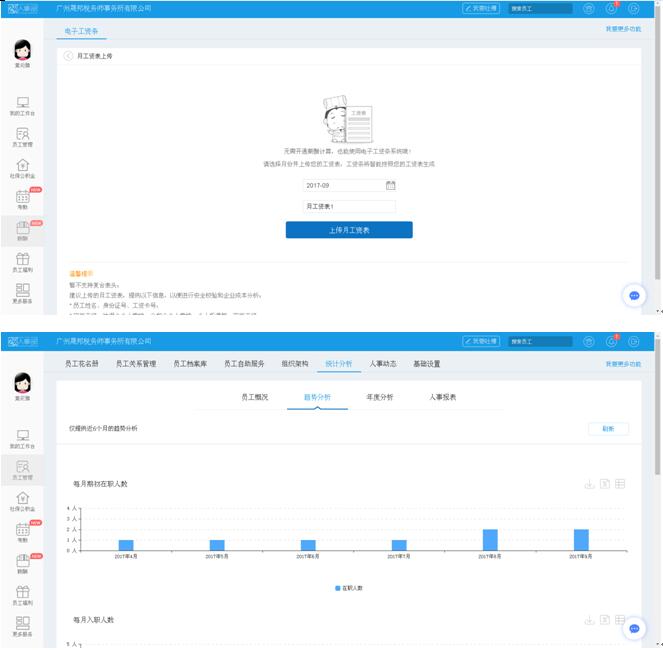
Task: Click the Excel export icon for the 每月期初在职人数 chart
Action: click(x=605, y=484)
